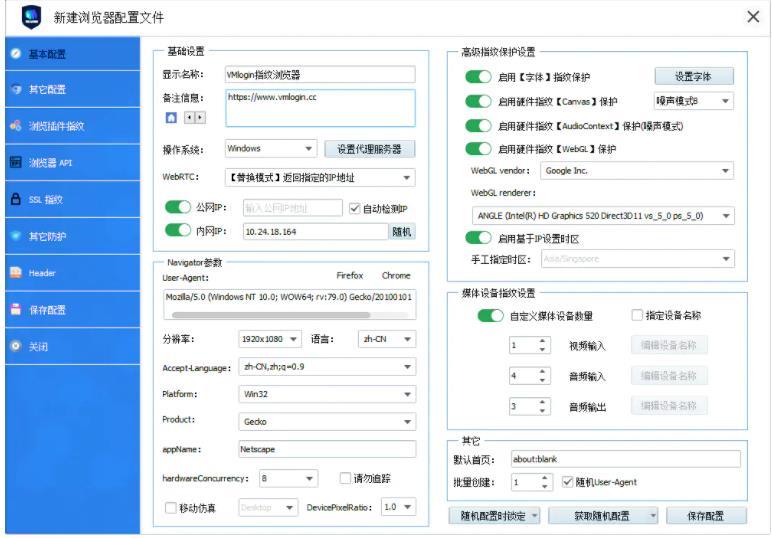
Task: Click the window icon beside 浏览器 API
Action: click(x=16, y=162)
